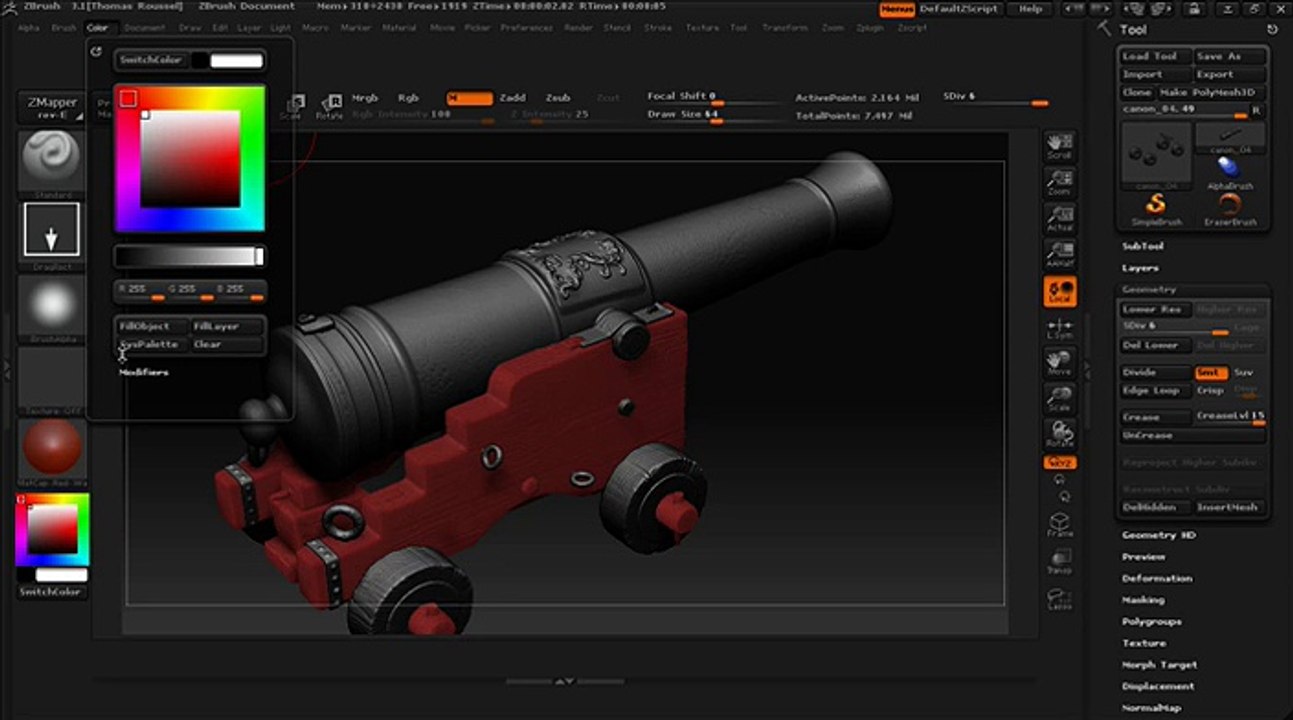This screenshot has height=720, width=1293.
Task: Click the Color palette dock arrow icon
Action: (x=96, y=51)
